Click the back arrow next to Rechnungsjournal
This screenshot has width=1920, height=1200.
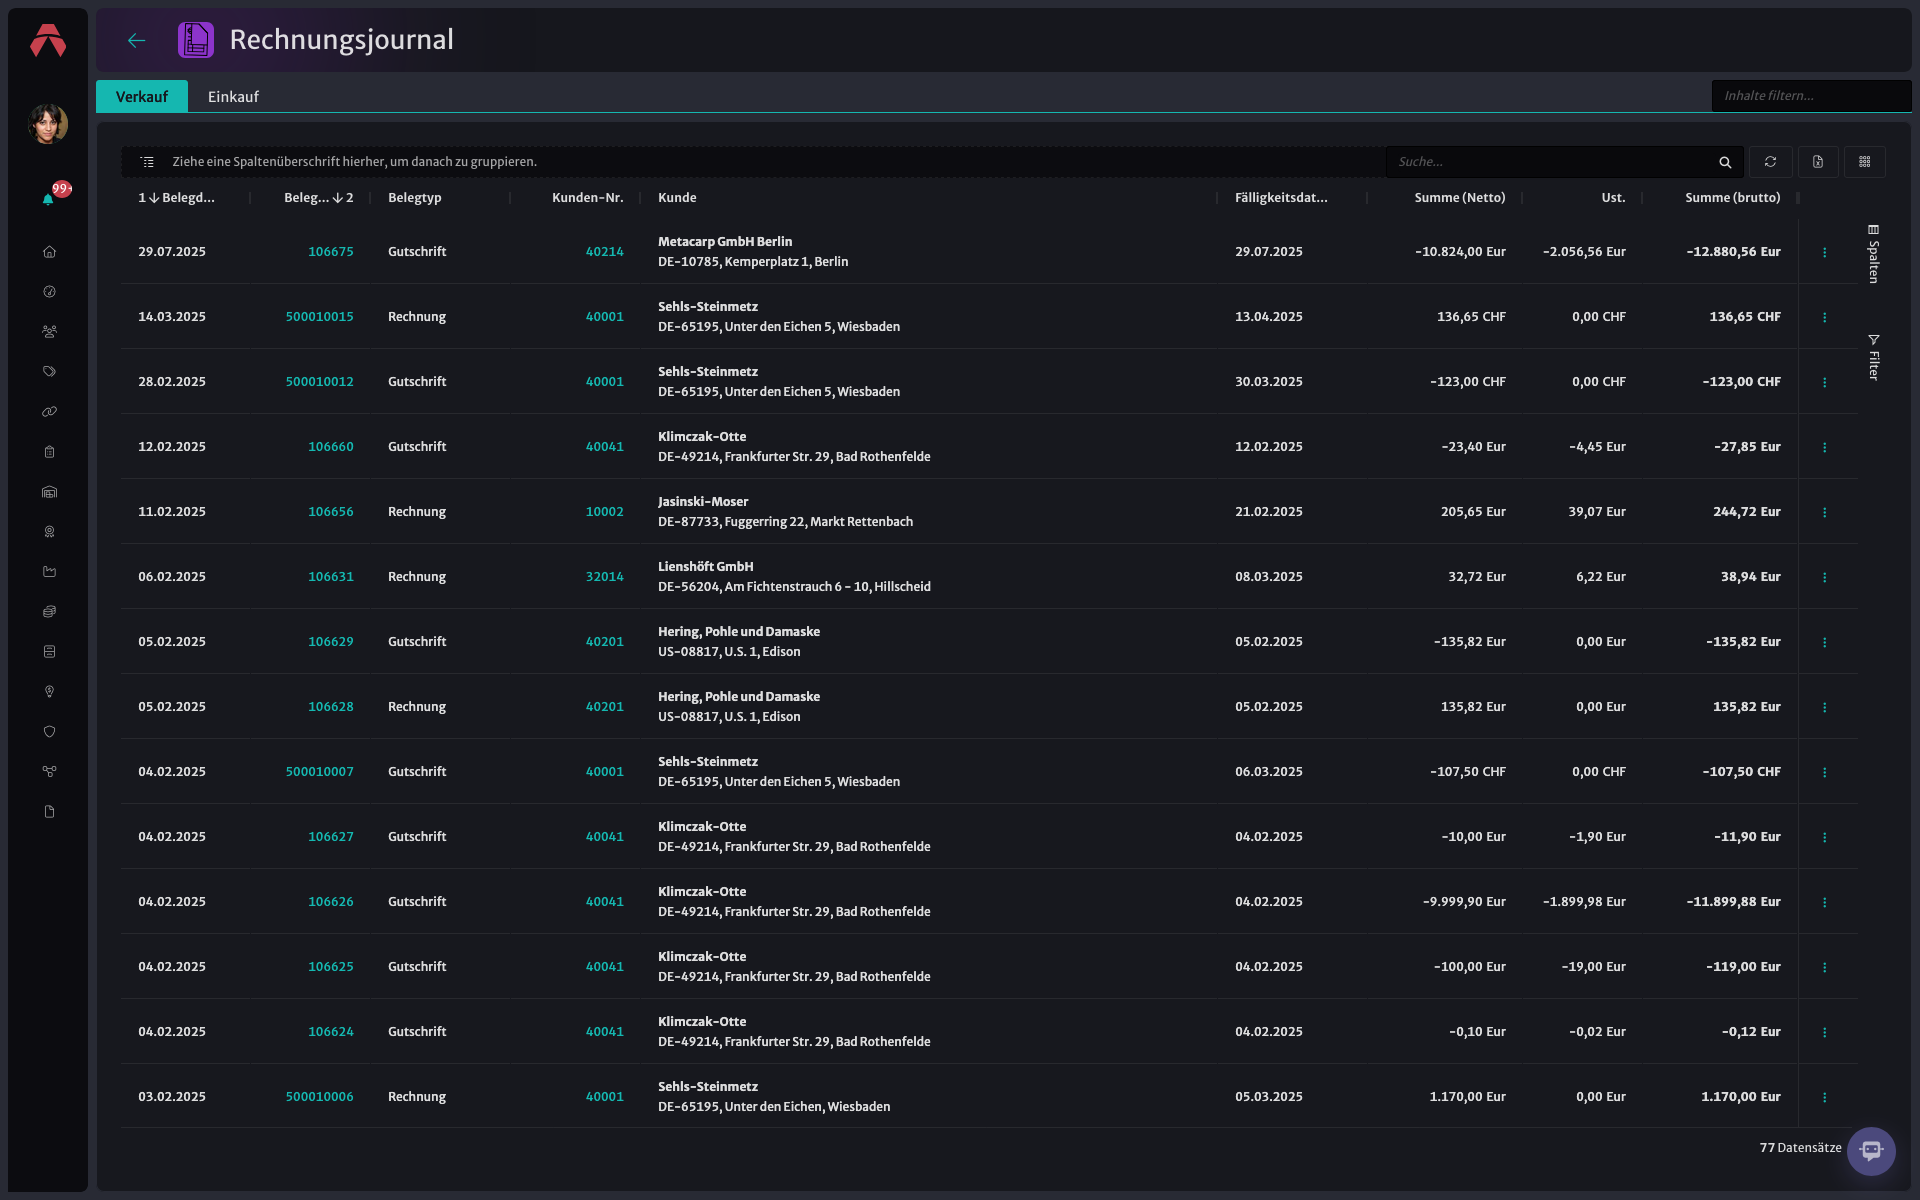point(137,40)
